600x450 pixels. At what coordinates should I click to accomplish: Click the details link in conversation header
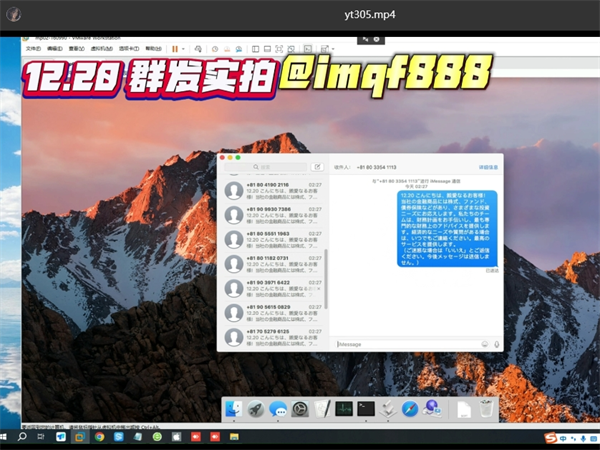[487, 167]
